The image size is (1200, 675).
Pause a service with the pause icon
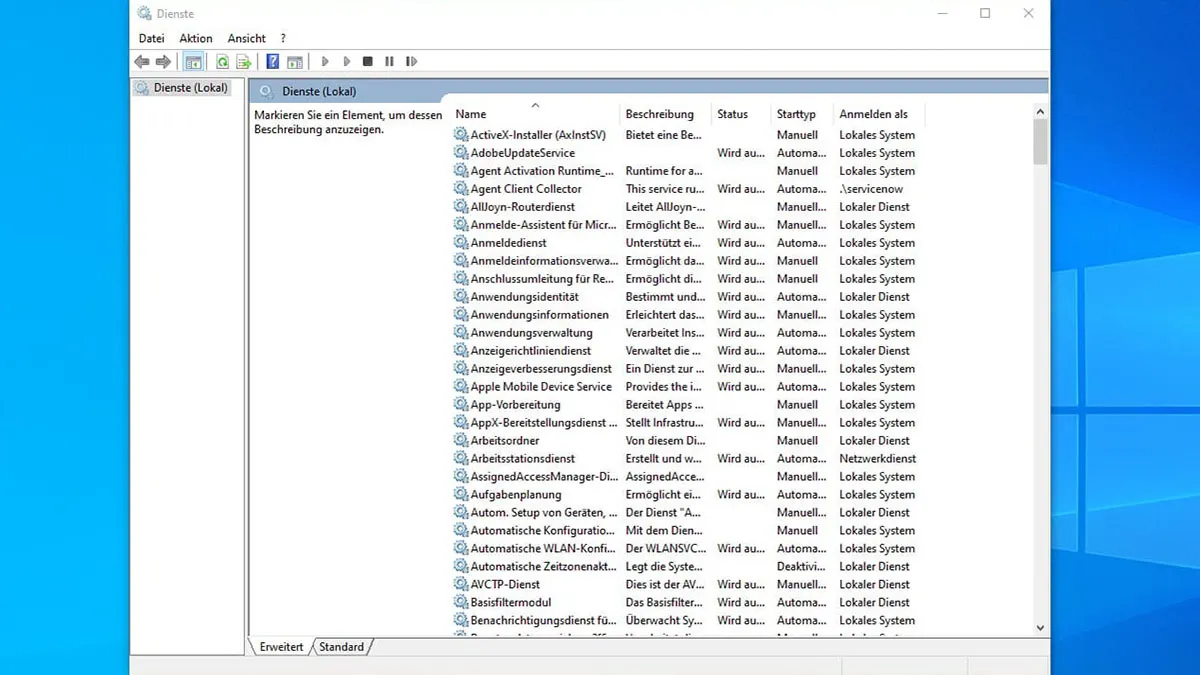point(388,61)
